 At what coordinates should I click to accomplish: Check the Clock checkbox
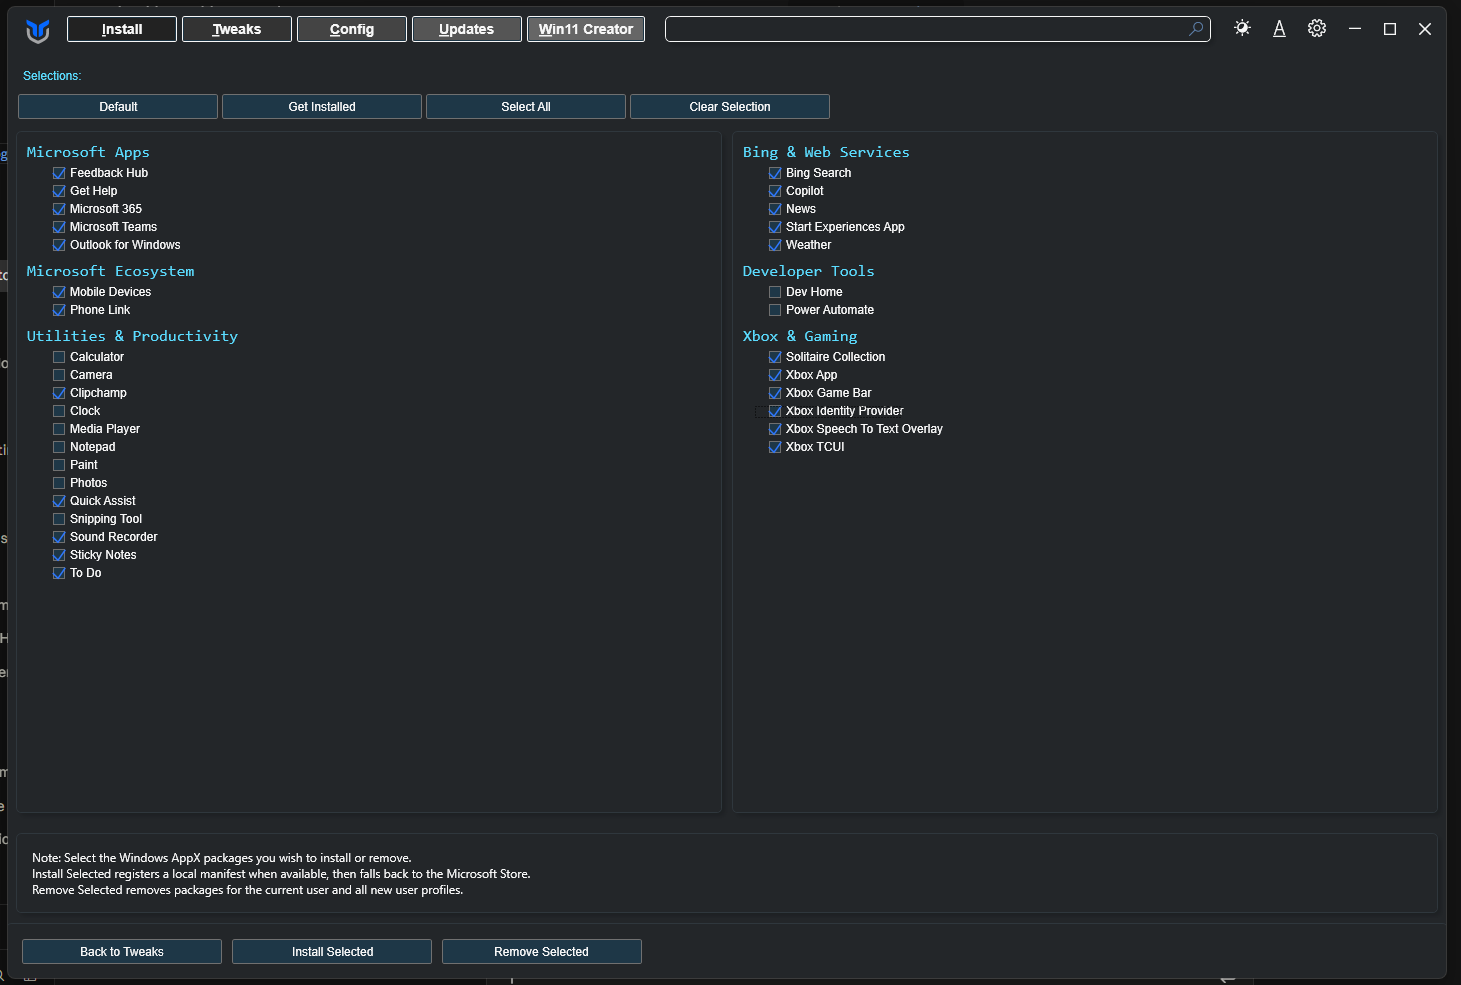tap(59, 411)
